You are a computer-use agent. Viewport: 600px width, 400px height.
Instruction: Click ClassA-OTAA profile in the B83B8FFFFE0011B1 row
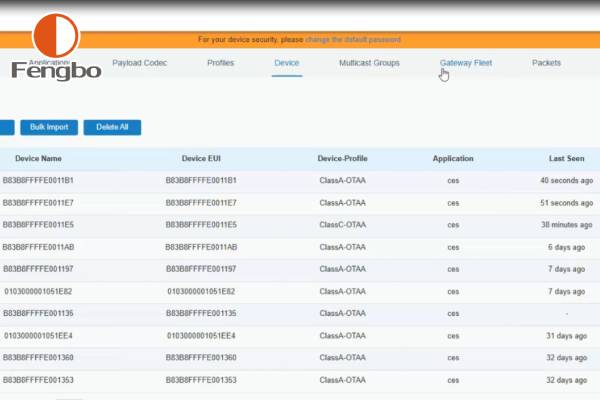[342, 180]
